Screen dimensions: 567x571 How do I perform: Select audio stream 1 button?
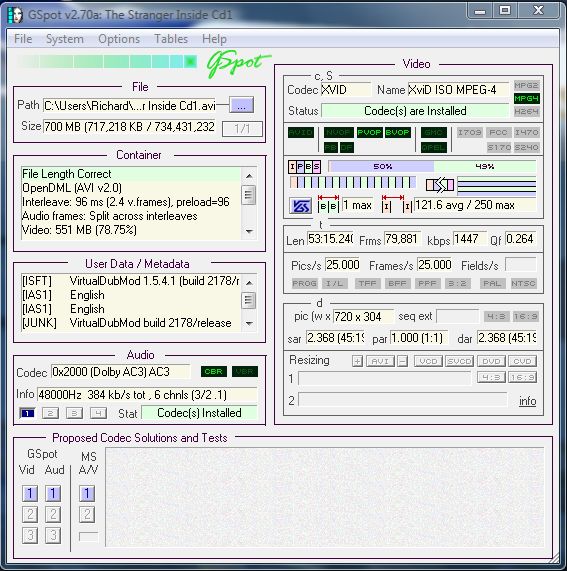pos(27,413)
